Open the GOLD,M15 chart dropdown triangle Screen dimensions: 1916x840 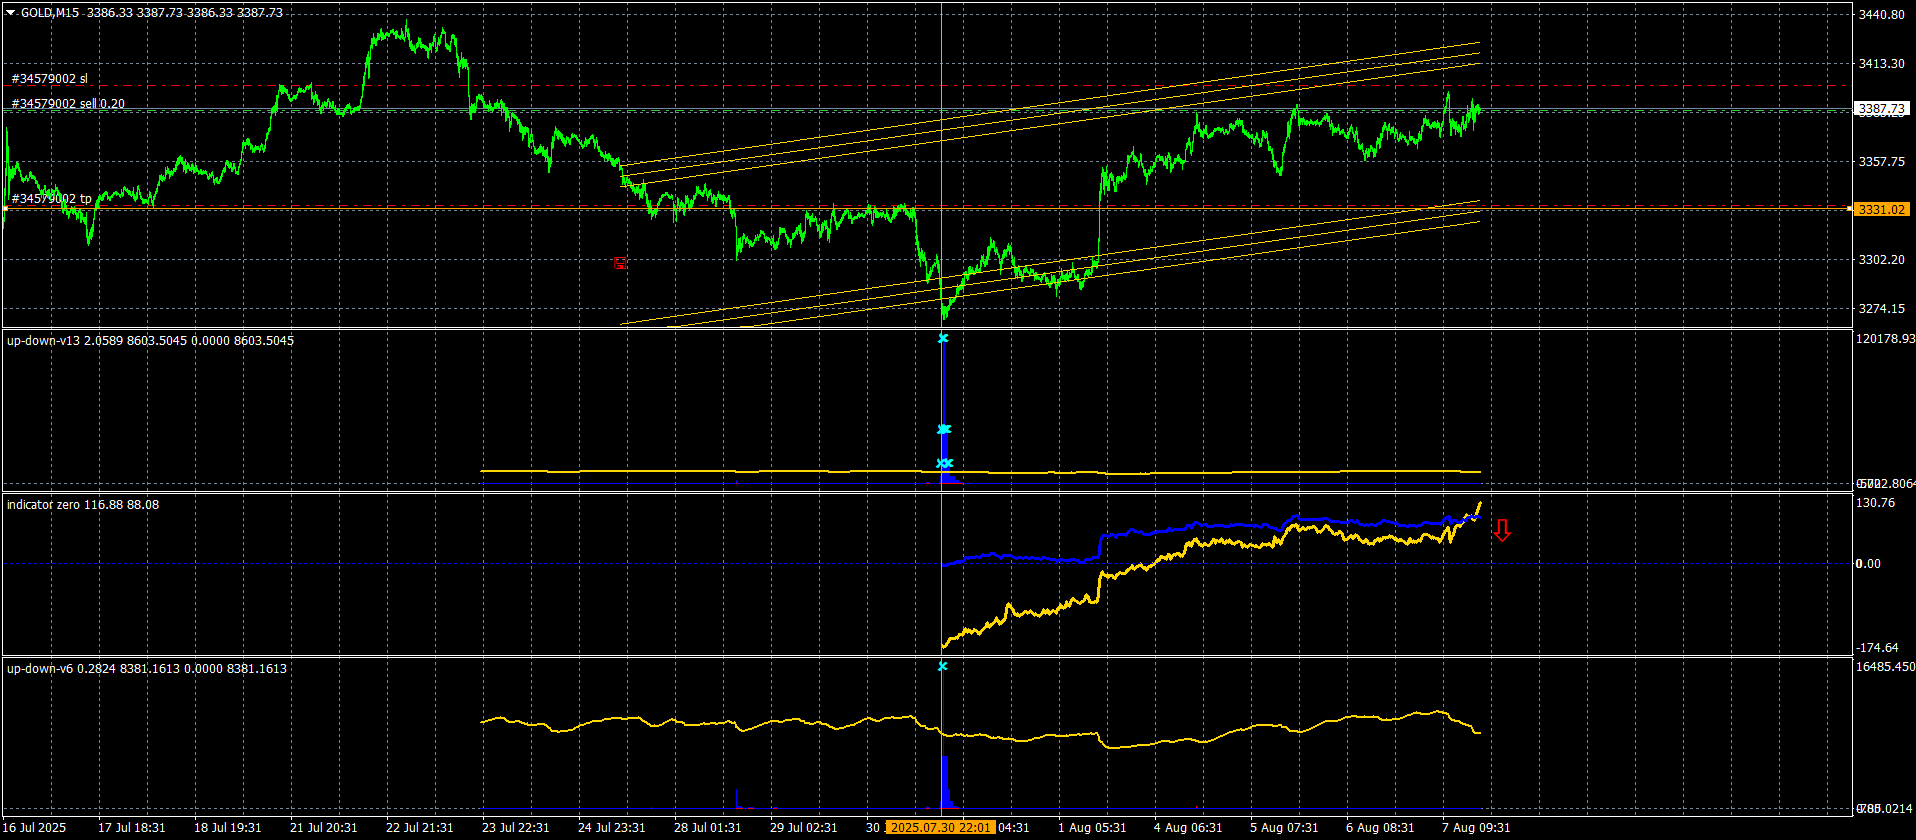pos(10,13)
